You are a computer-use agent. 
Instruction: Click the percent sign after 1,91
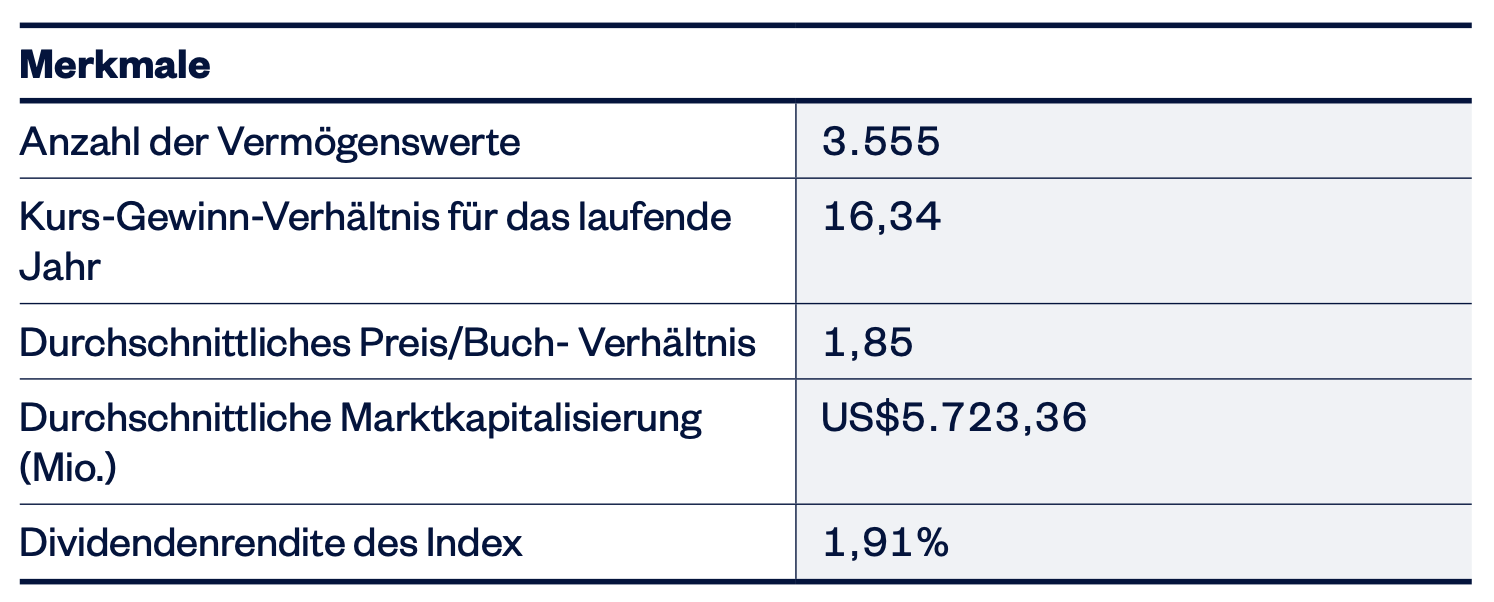930,543
